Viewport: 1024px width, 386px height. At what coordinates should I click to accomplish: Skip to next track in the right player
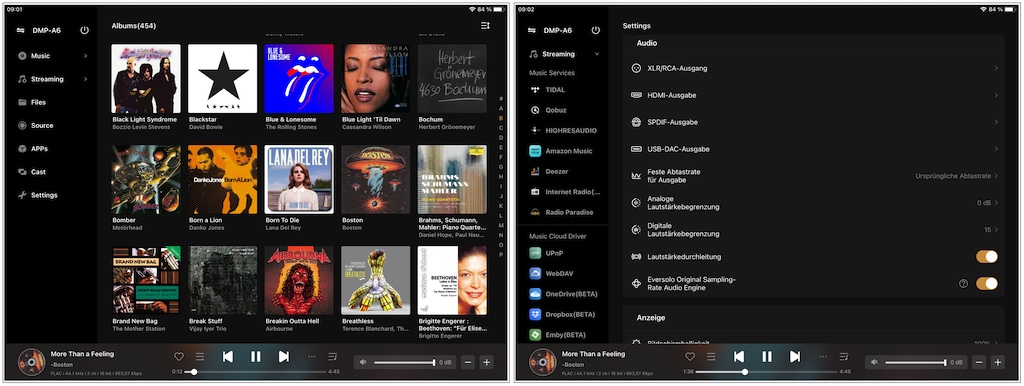tap(795, 357)
